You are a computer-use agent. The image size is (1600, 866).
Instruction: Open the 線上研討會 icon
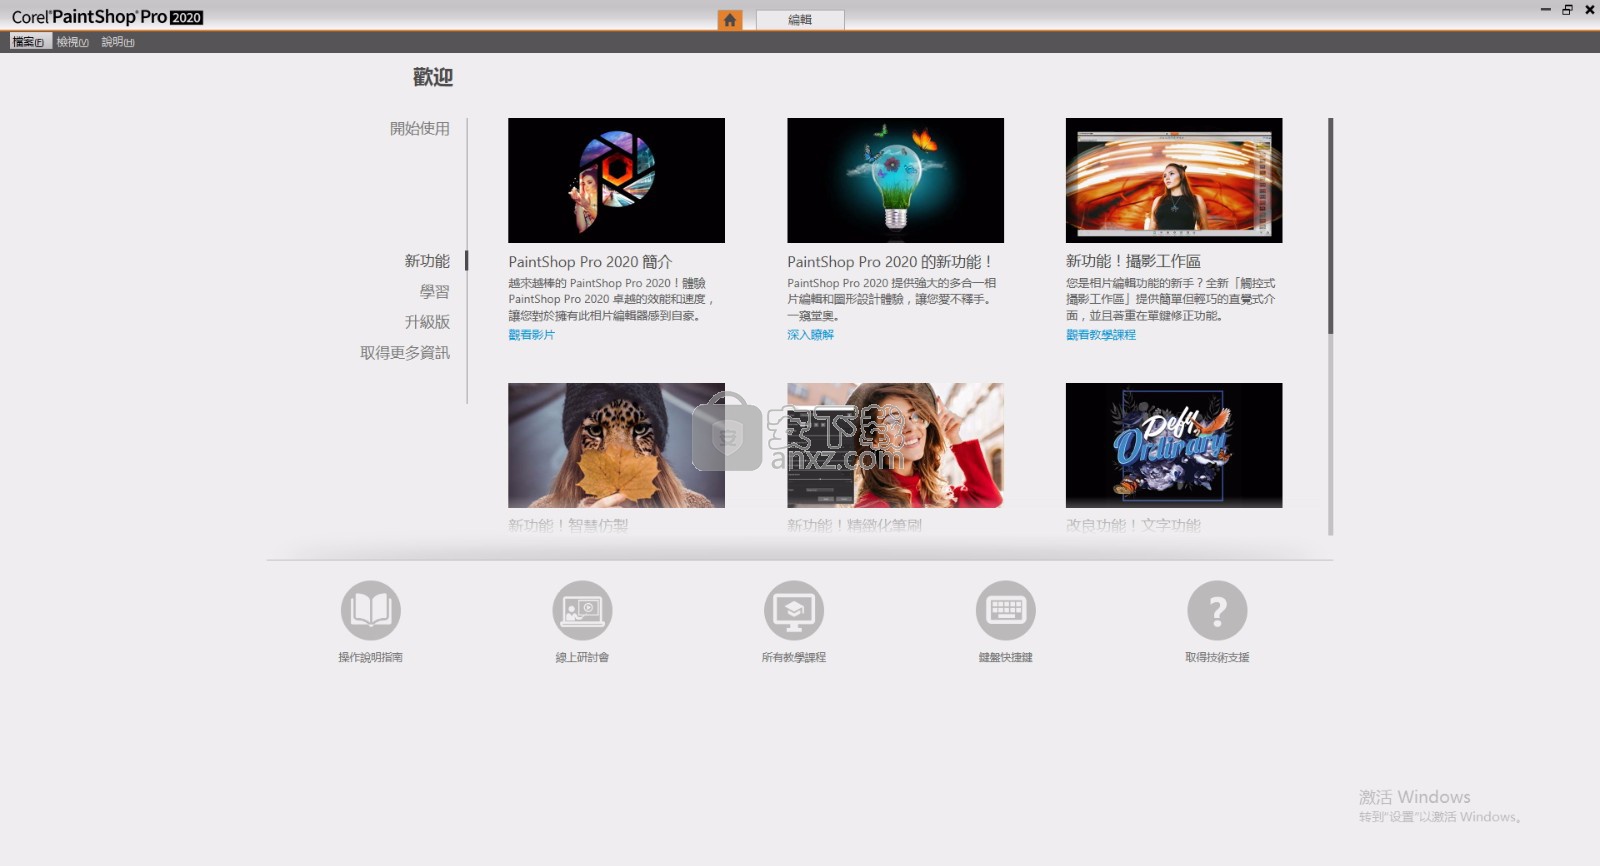(x=582, y=610)
